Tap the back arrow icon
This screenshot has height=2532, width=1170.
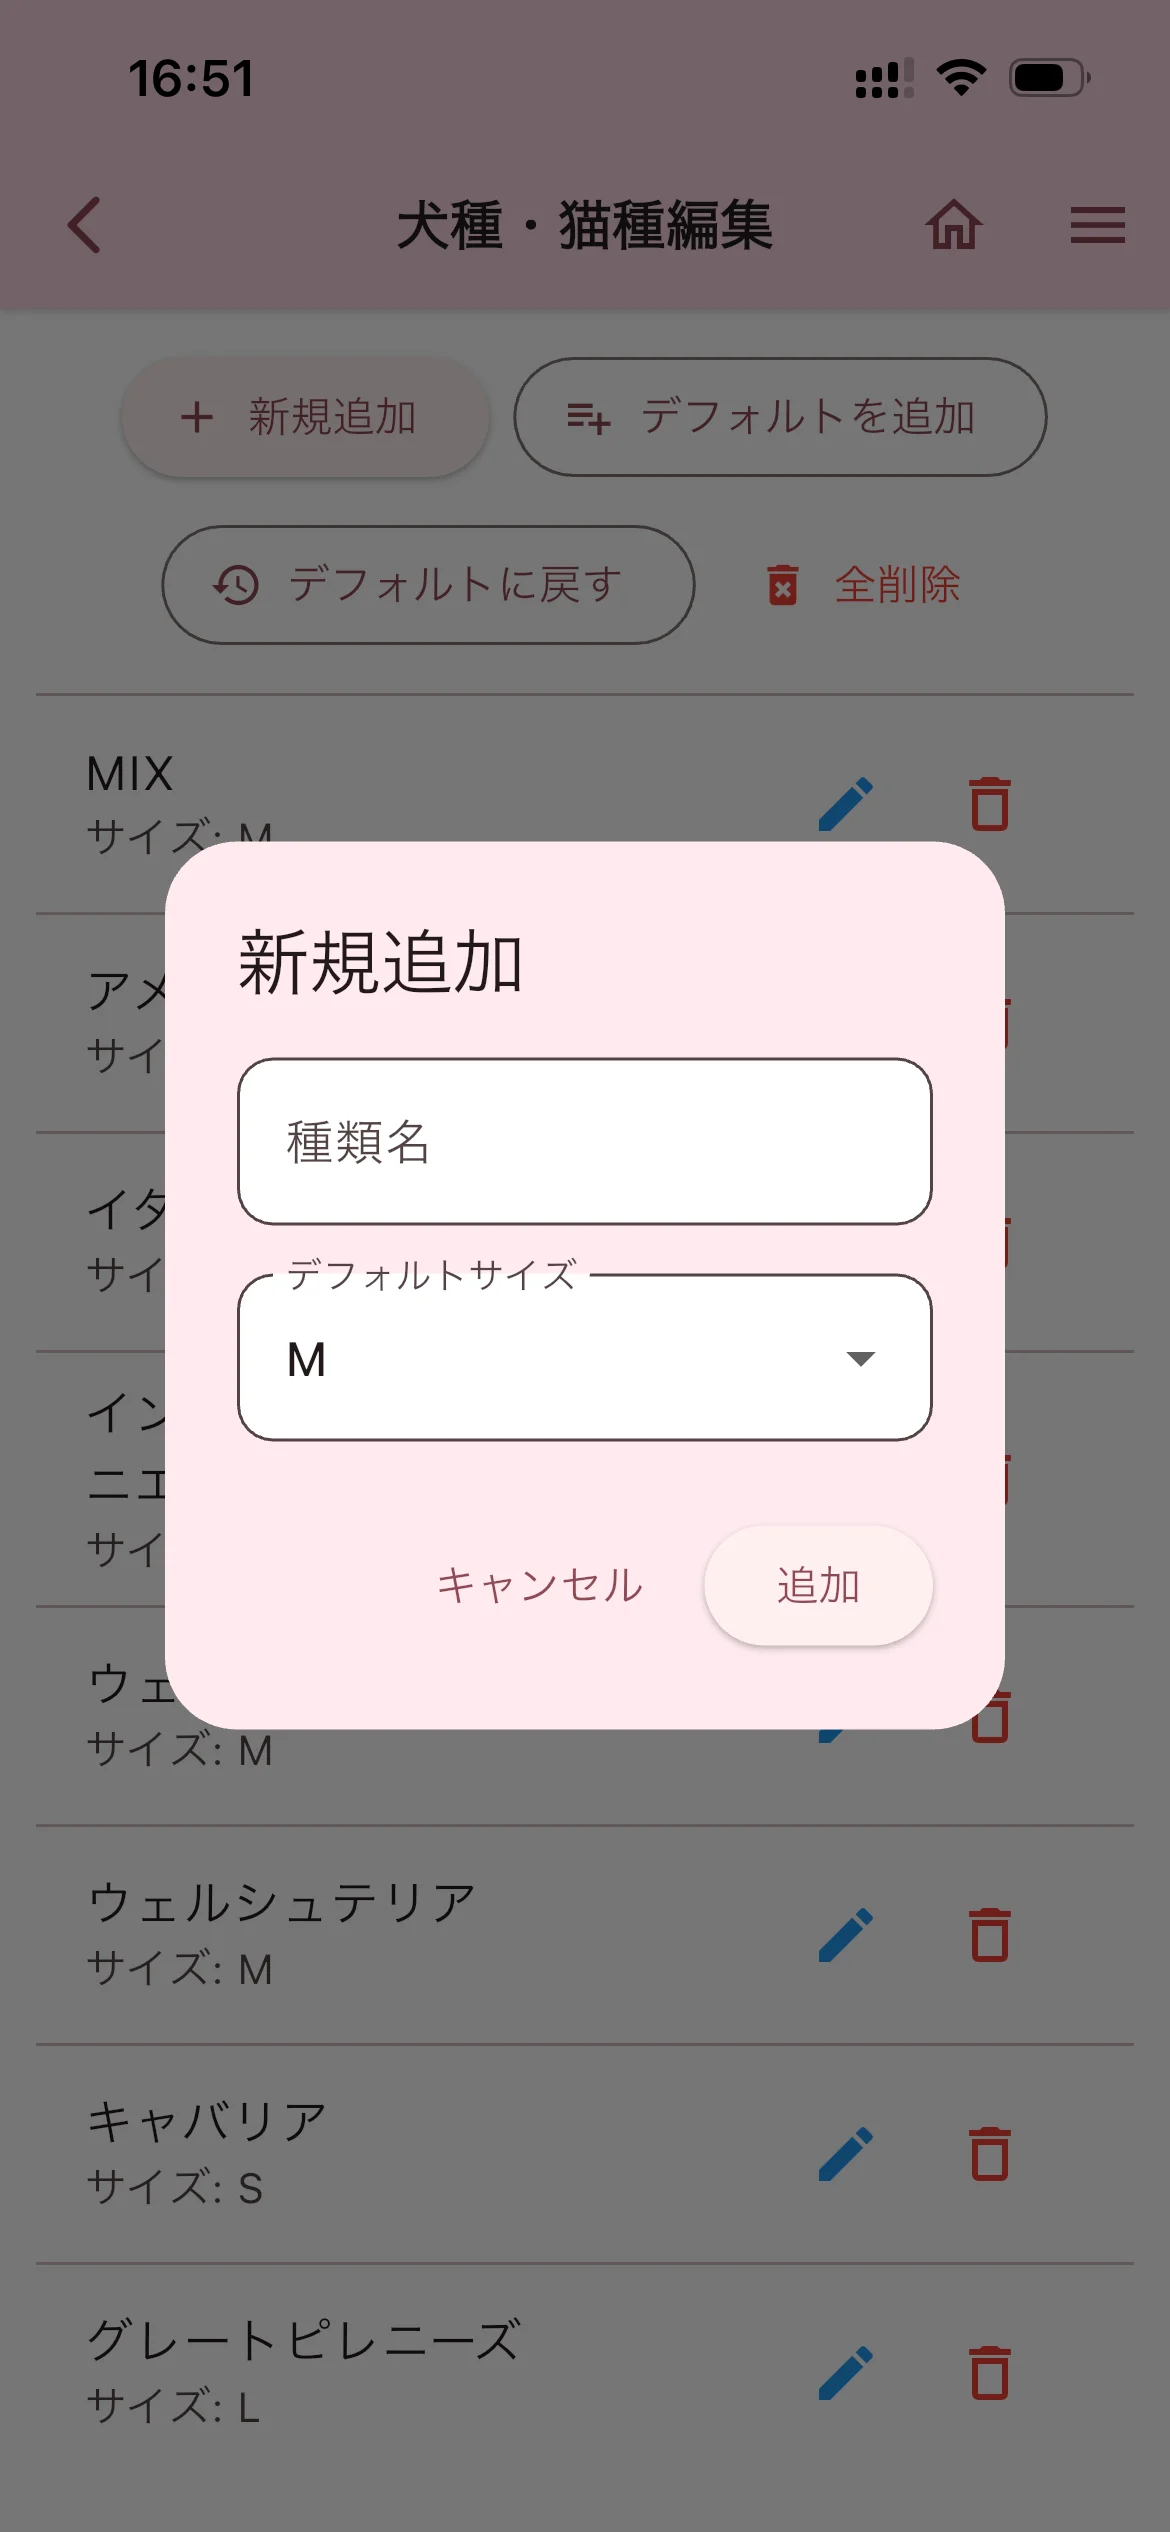[85, 225]
